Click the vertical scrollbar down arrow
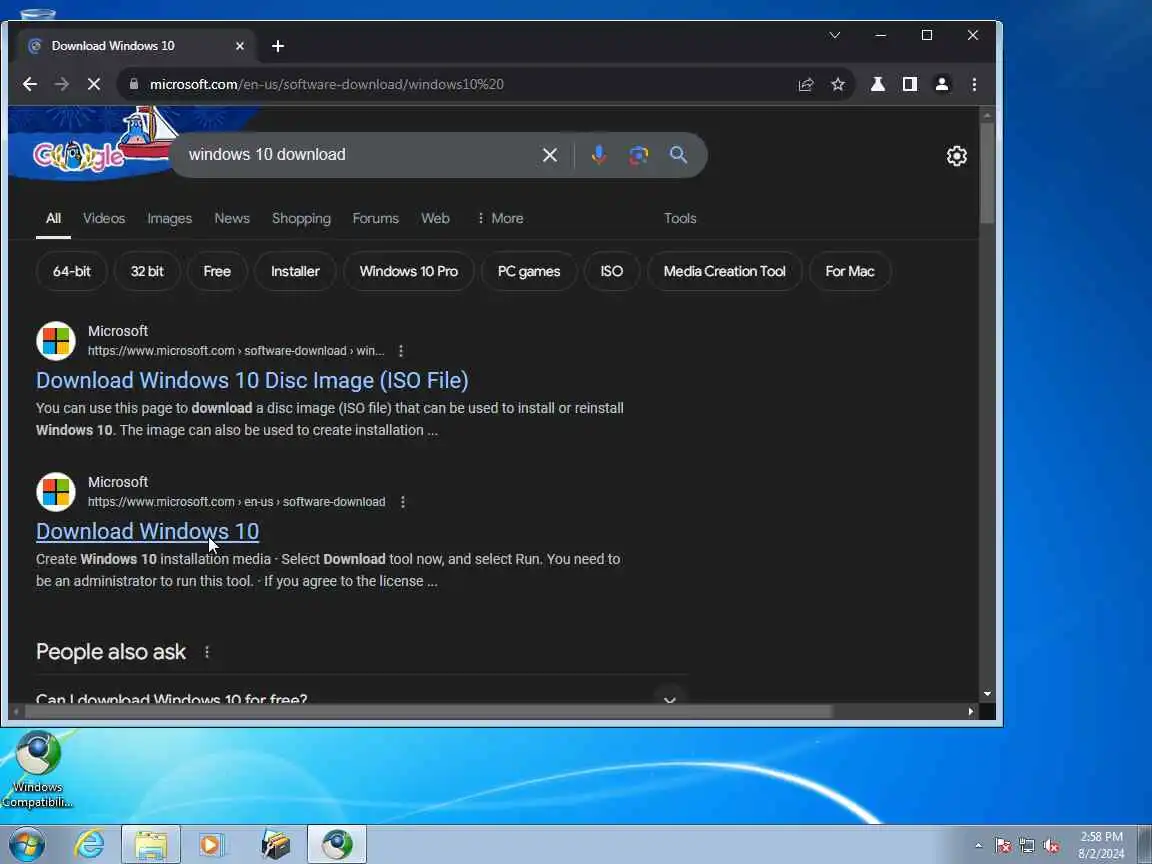 pyautogui.click(x=987, y=694)
